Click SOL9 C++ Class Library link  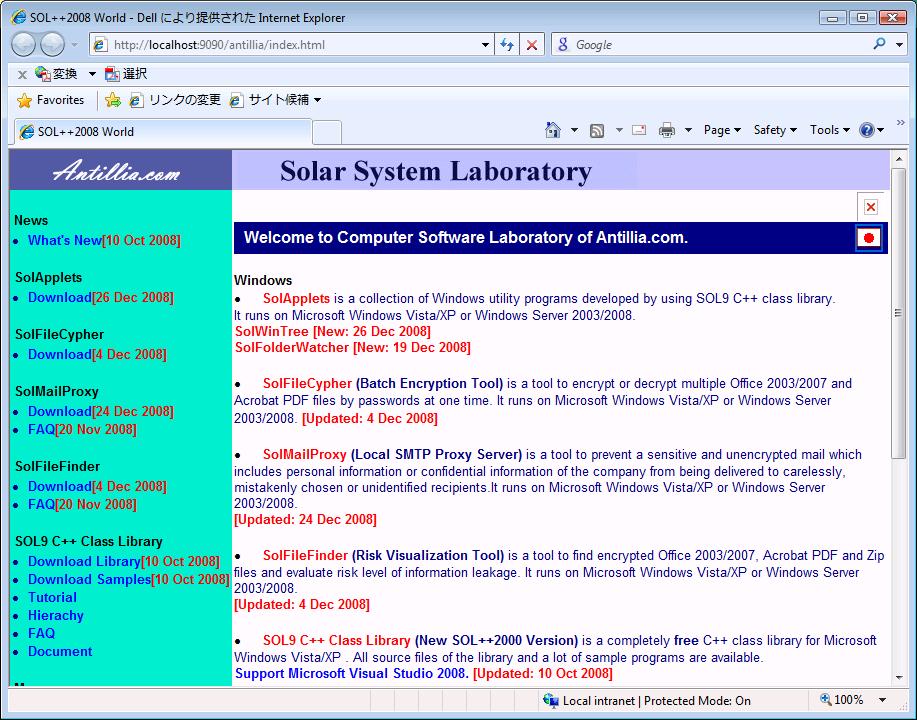click(337, 640)
